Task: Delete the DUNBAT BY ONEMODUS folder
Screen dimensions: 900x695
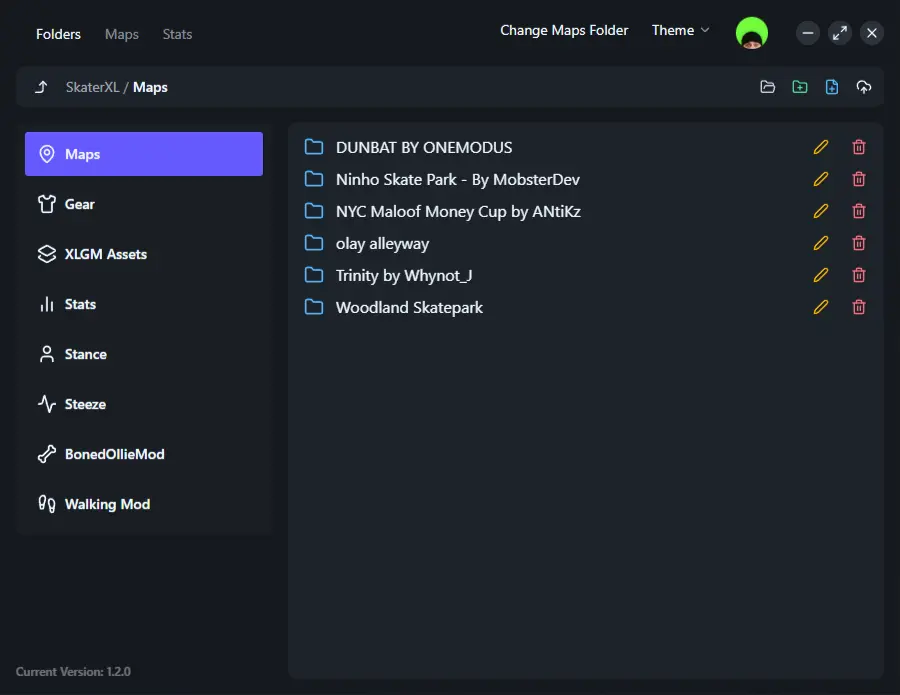Action: [x=859, y=147]
